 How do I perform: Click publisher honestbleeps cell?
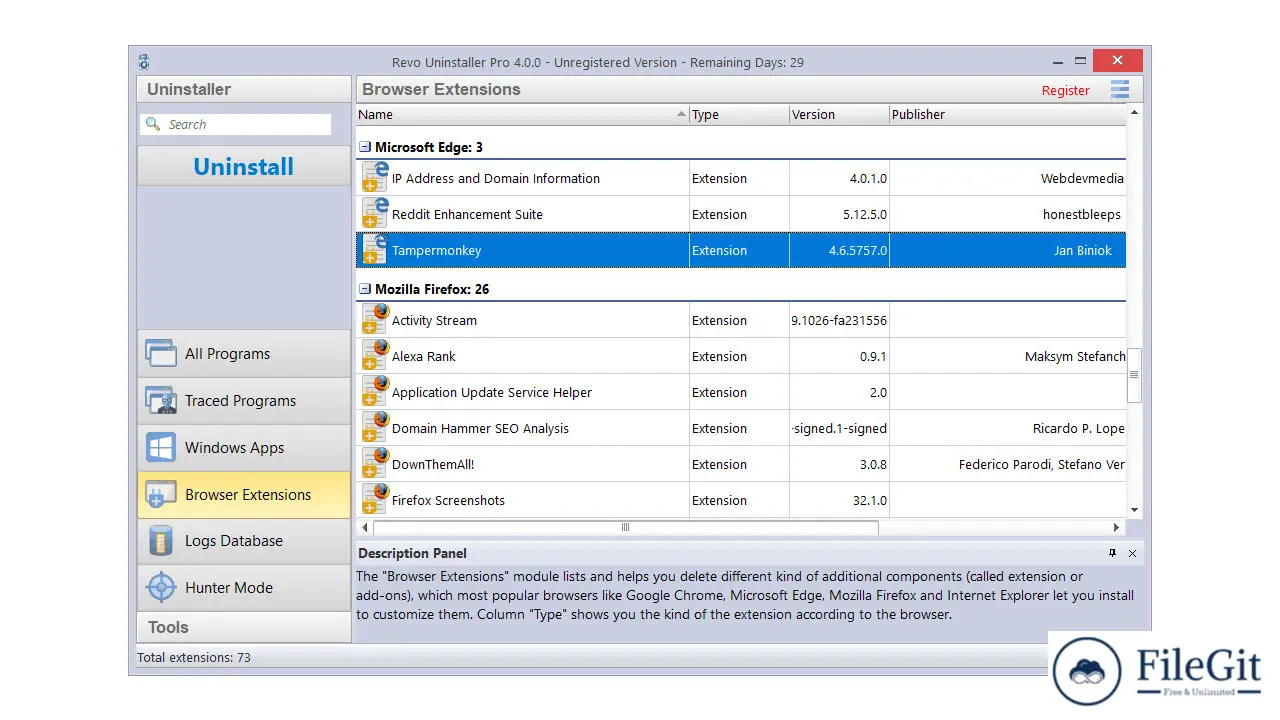[x=1007, y=214]
